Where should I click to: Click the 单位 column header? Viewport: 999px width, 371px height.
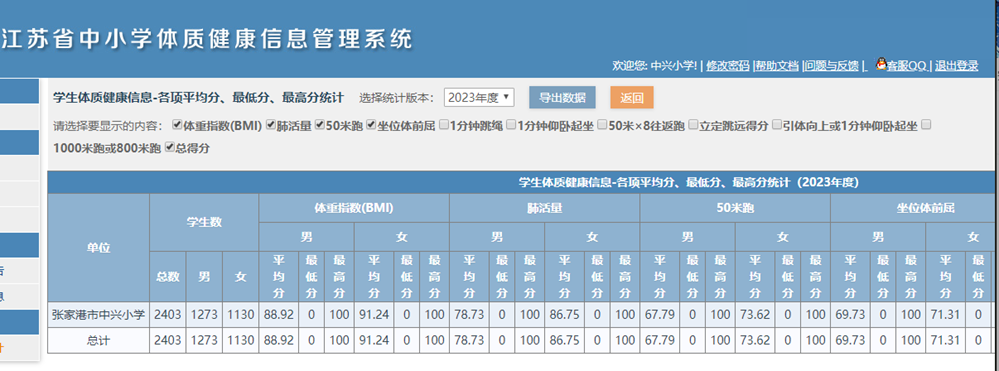99,248
